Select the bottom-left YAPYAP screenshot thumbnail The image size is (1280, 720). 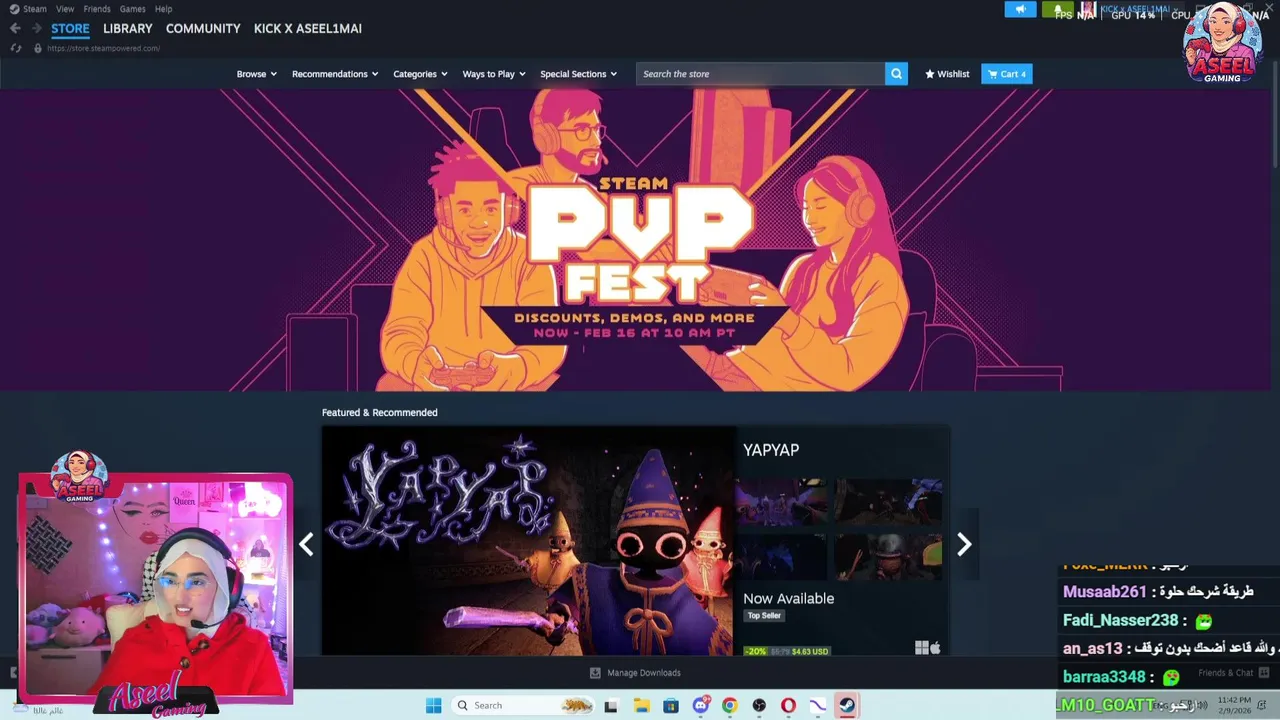781,556
